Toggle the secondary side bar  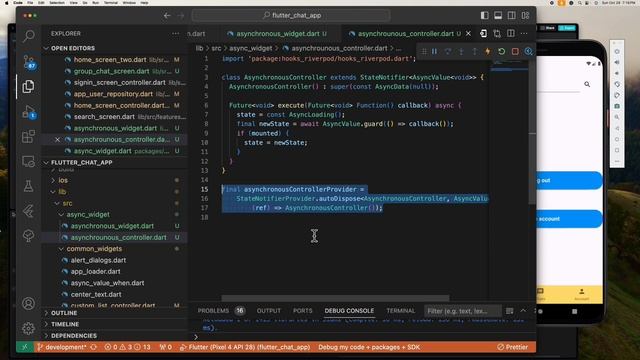pos(511,15)
